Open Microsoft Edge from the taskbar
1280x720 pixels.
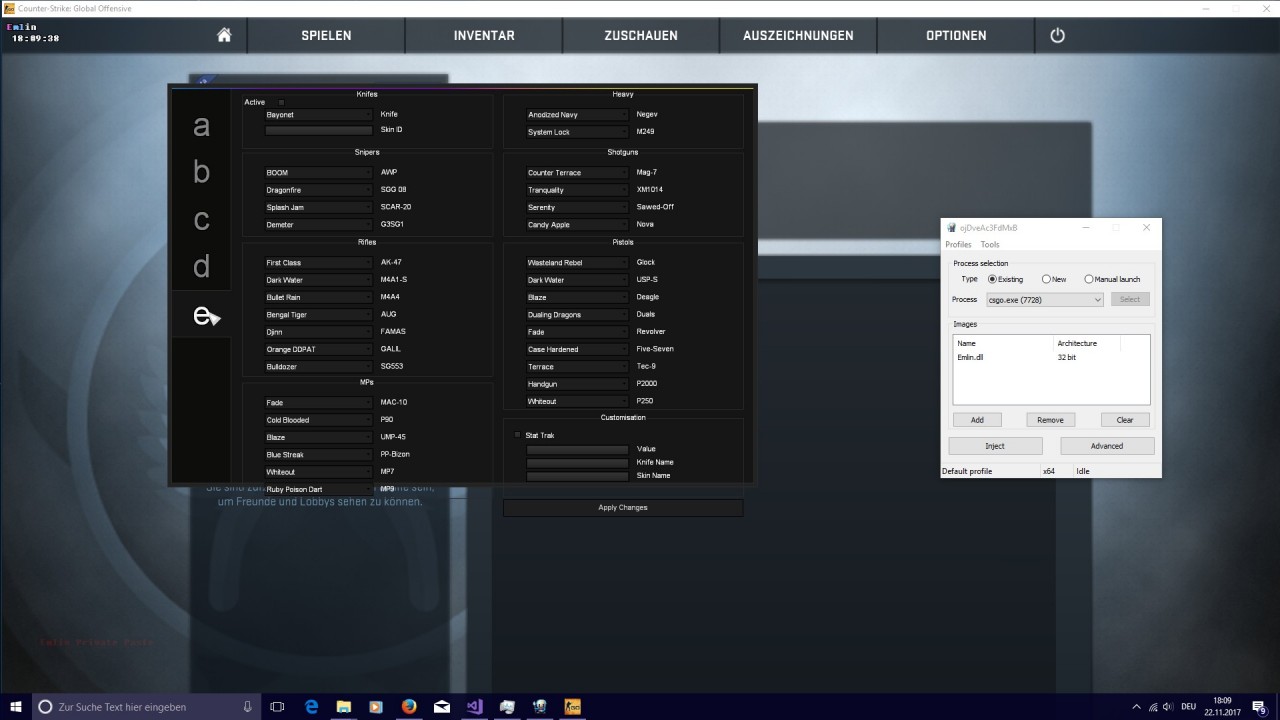pyautogui.click(x=311, y=706)
